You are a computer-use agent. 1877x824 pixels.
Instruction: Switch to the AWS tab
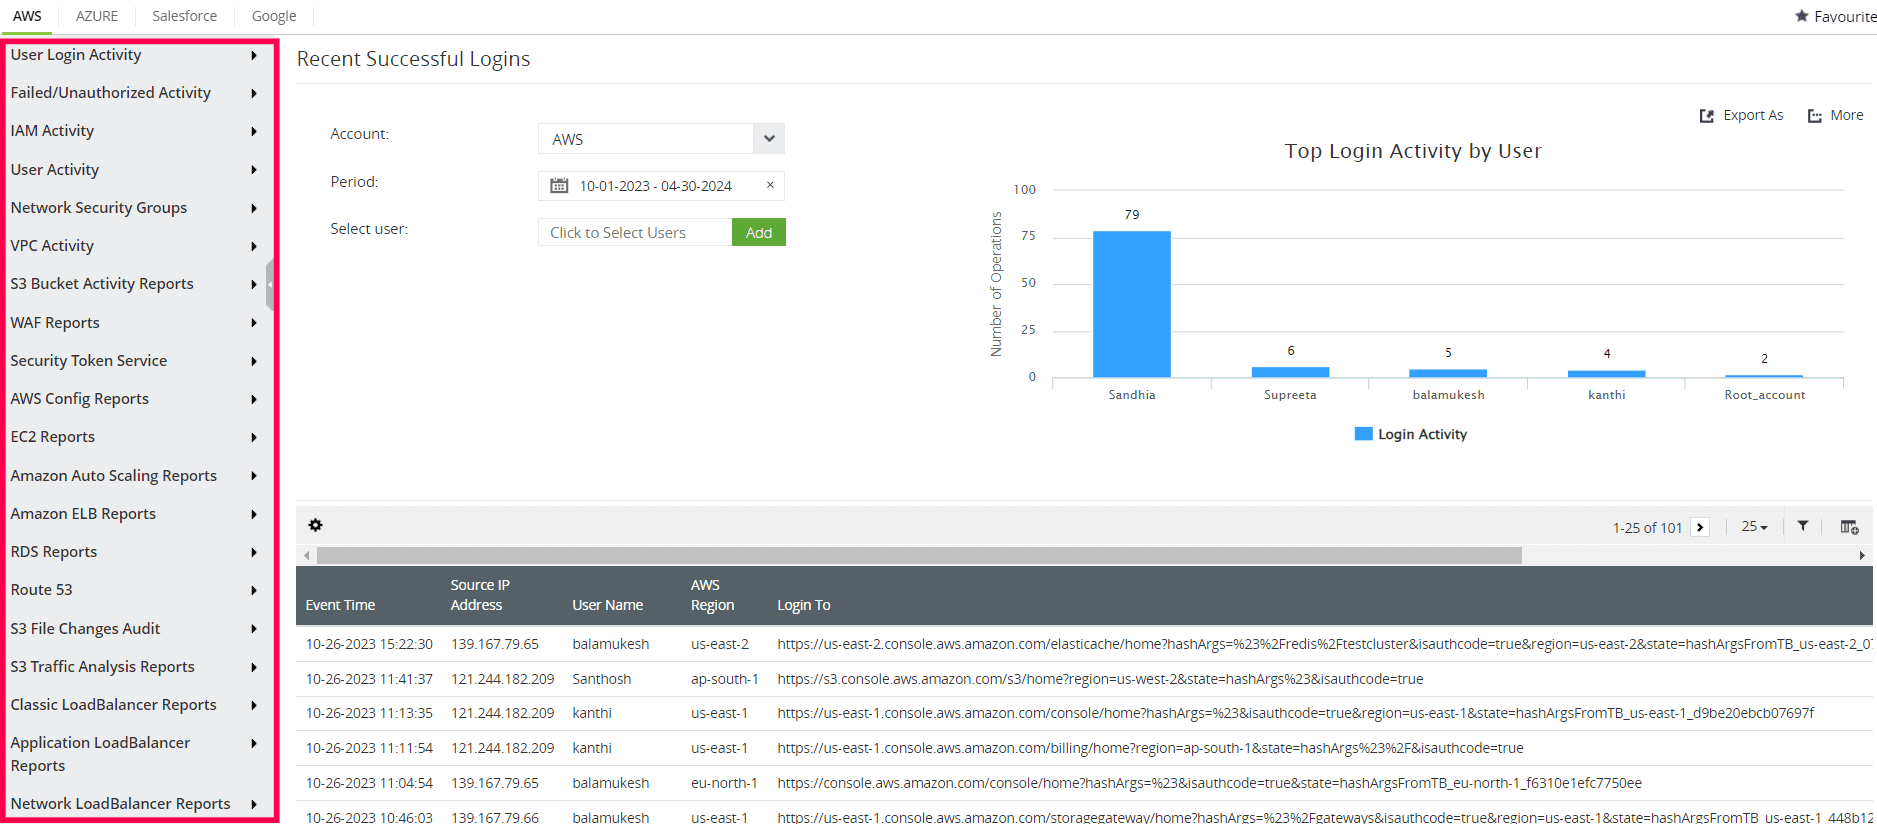pyautogui.click(x=27, y=16)
